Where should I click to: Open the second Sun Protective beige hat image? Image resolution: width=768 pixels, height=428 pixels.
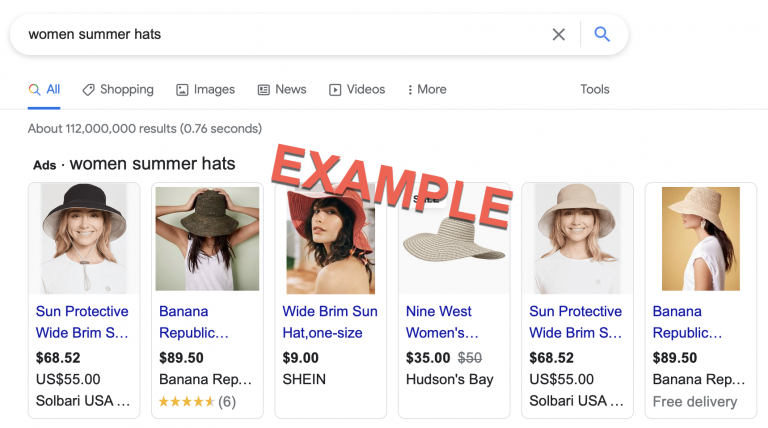(577, 238)
